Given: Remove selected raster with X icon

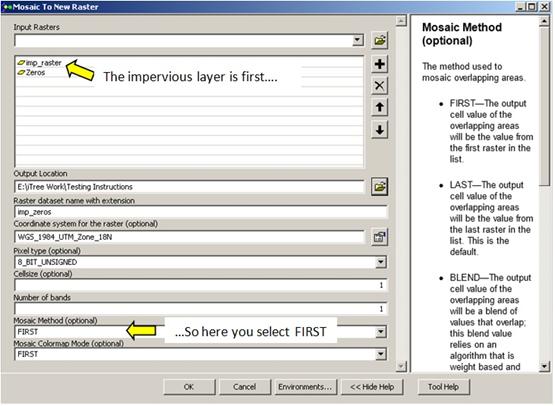Looking at the screenshot, I should pyautogui.click(x=379, y=86).
